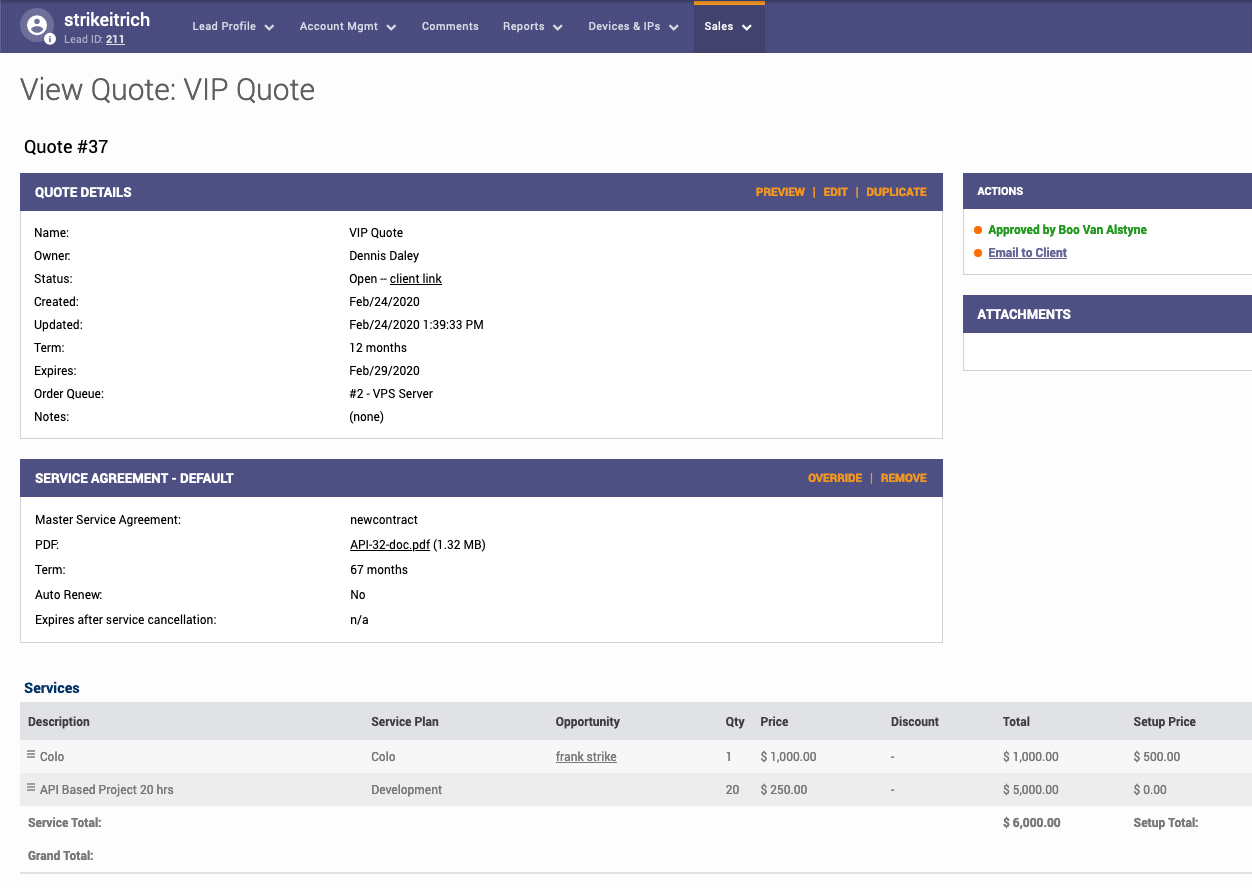Go to the Comments menu item
Viewport: 1252px width, 888px height.
click(x=450, y=27)
